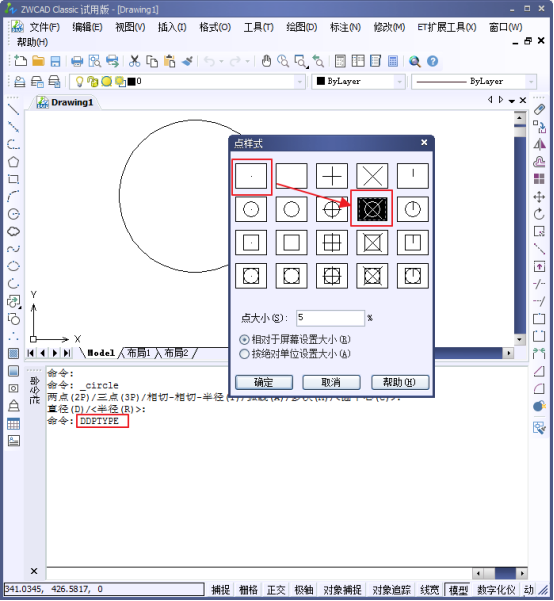This screenshot has width=554, height=601.
Task: Click the 点大小 point size field
Action: (x=330, y=318)
